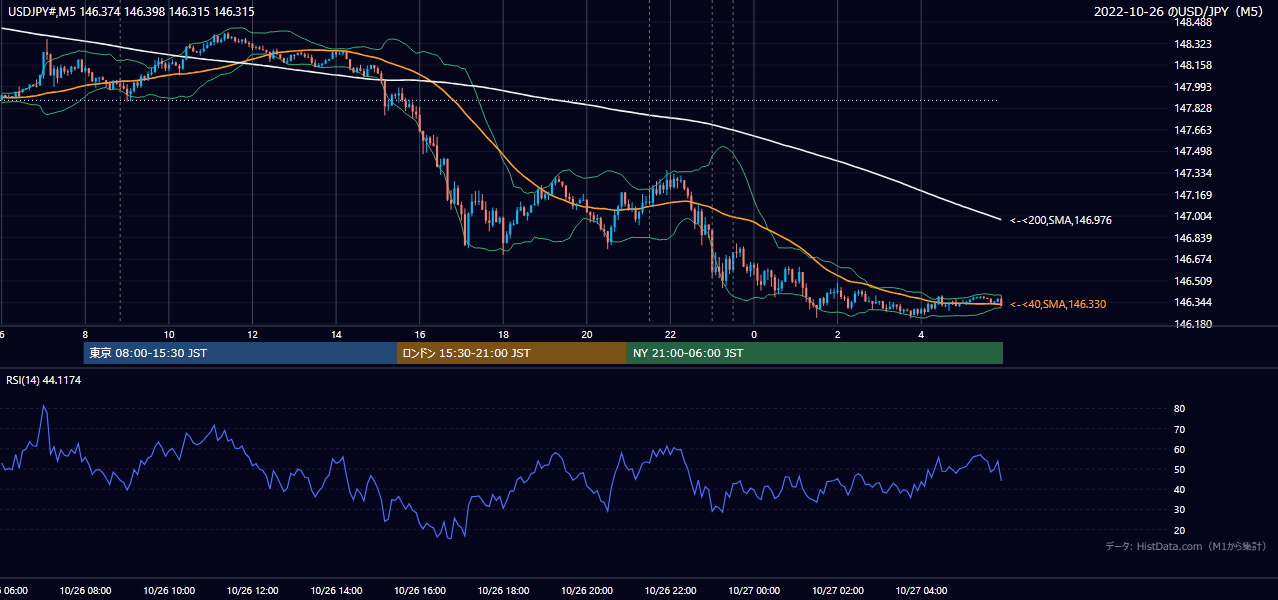Image resolution: width=1278 pixels, height=600 pixels.
Task: Click the RSI axis level 50
Action: pyautogui.click(x=1180, y=469)
